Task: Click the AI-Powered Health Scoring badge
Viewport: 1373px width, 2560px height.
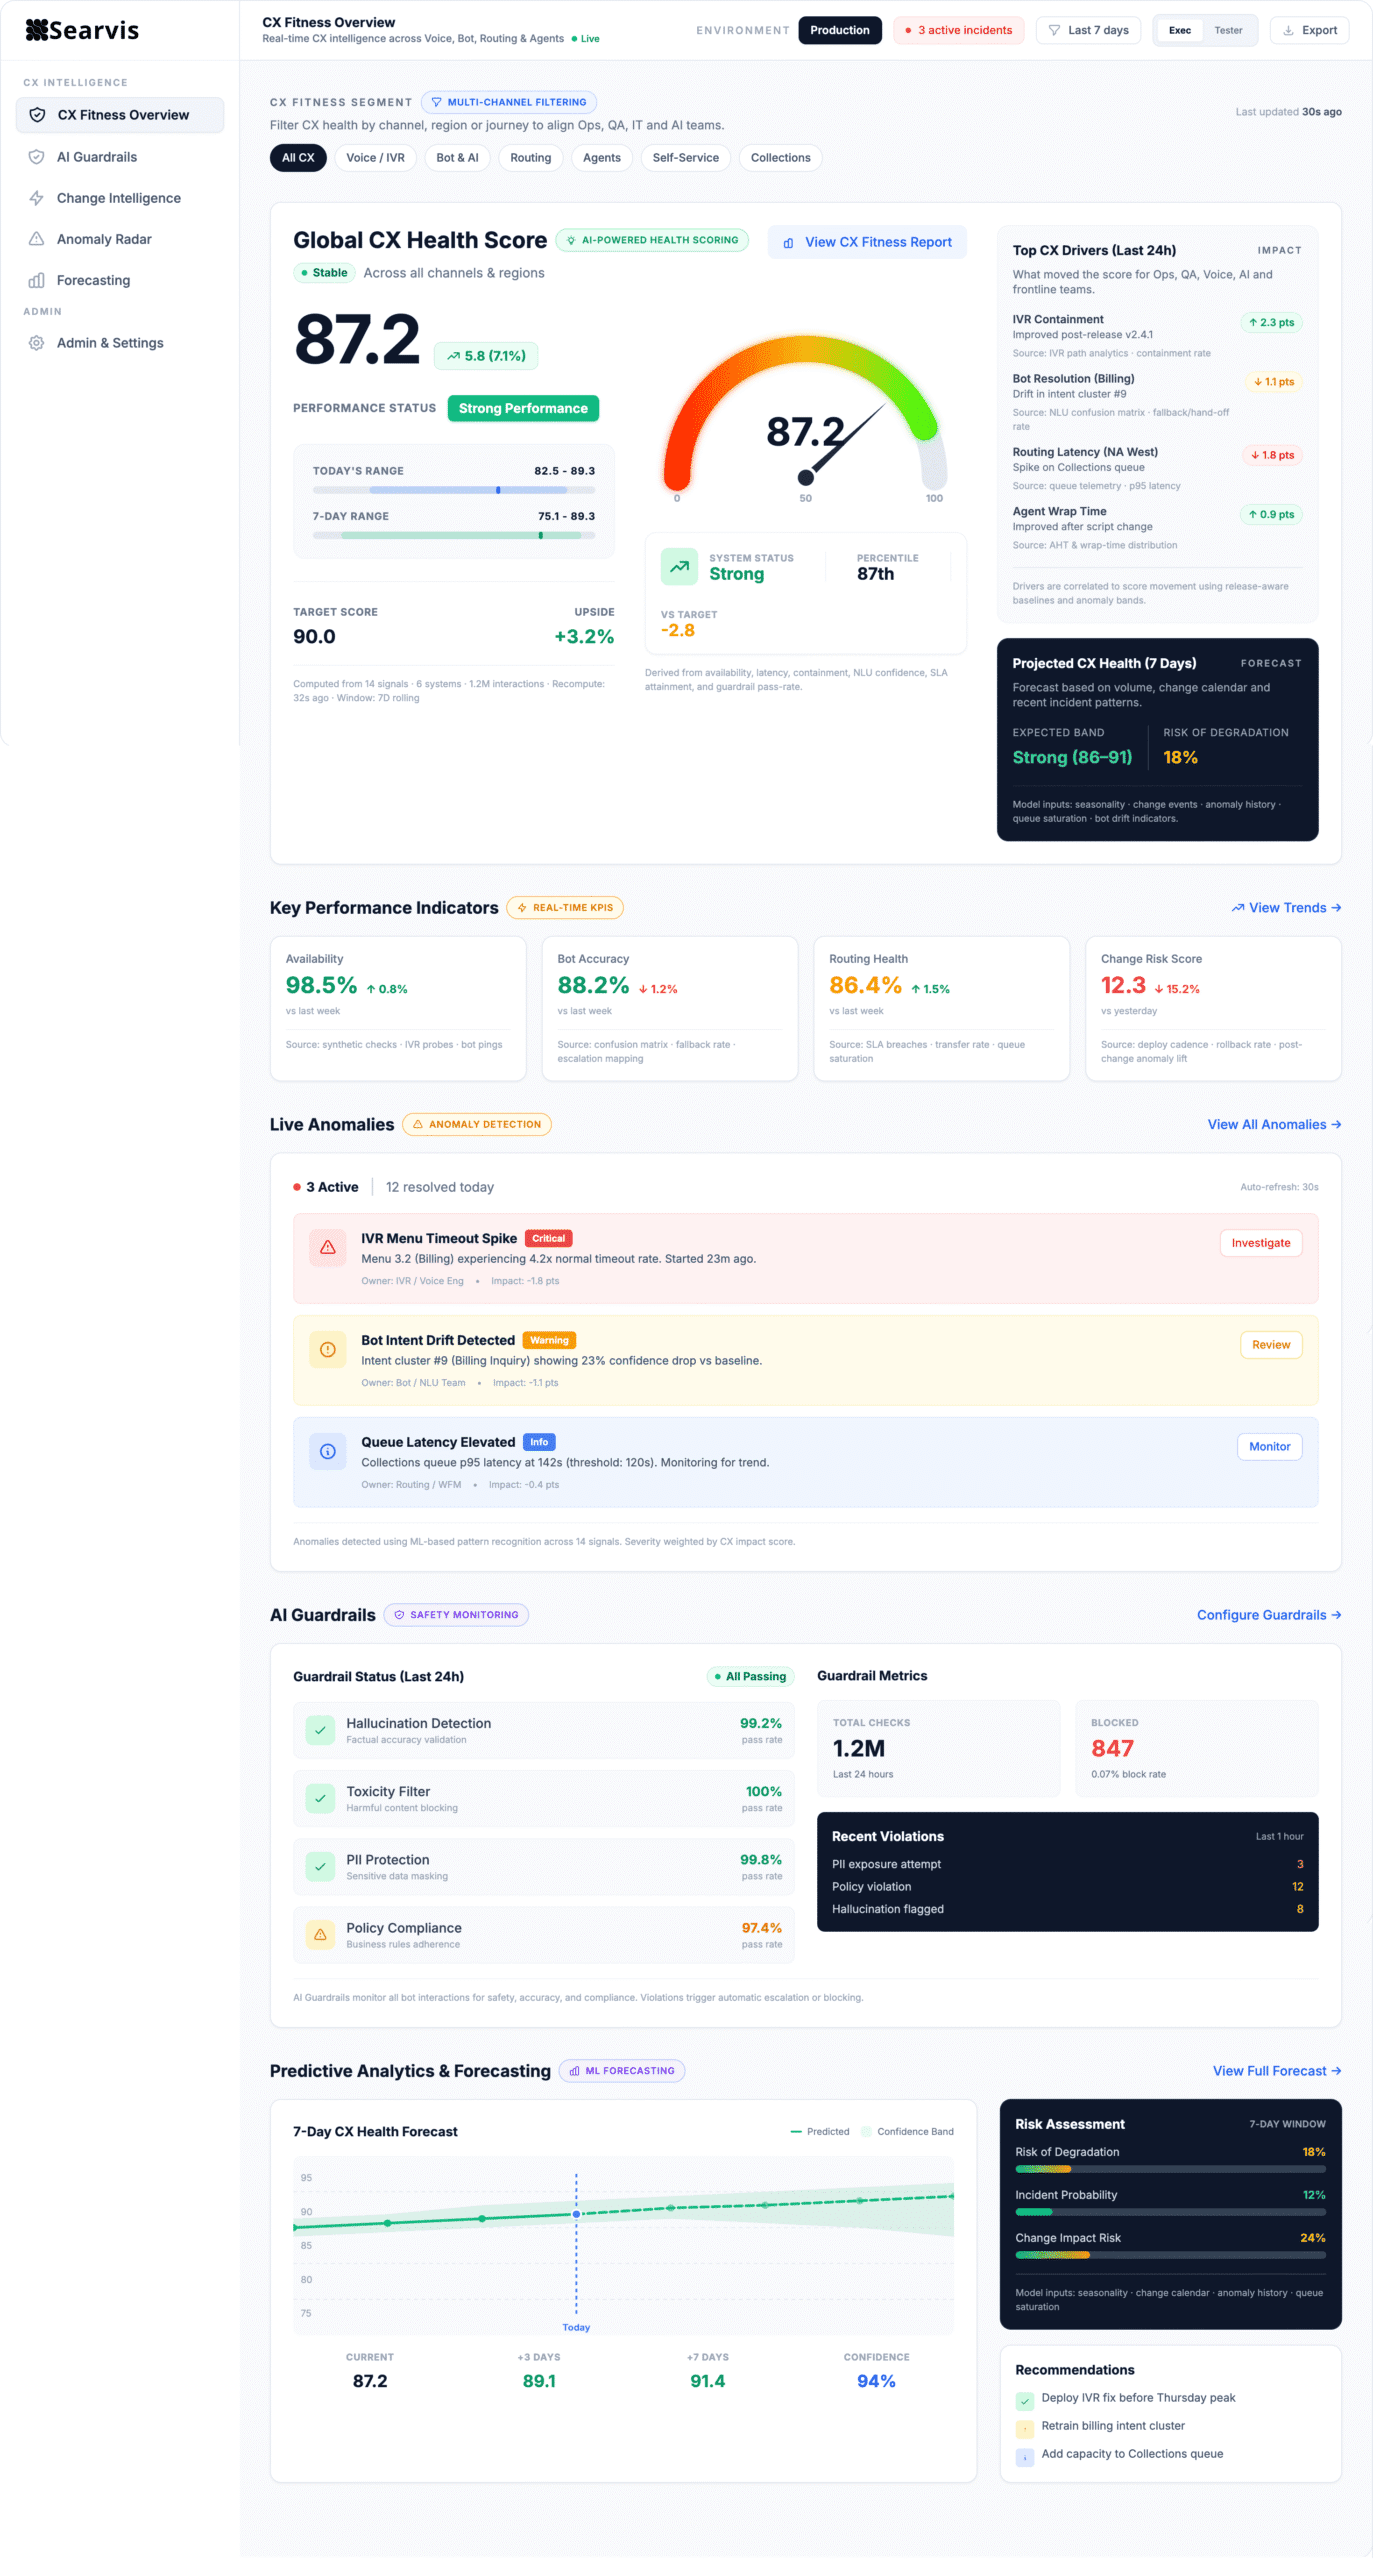Action: point(652,240)
